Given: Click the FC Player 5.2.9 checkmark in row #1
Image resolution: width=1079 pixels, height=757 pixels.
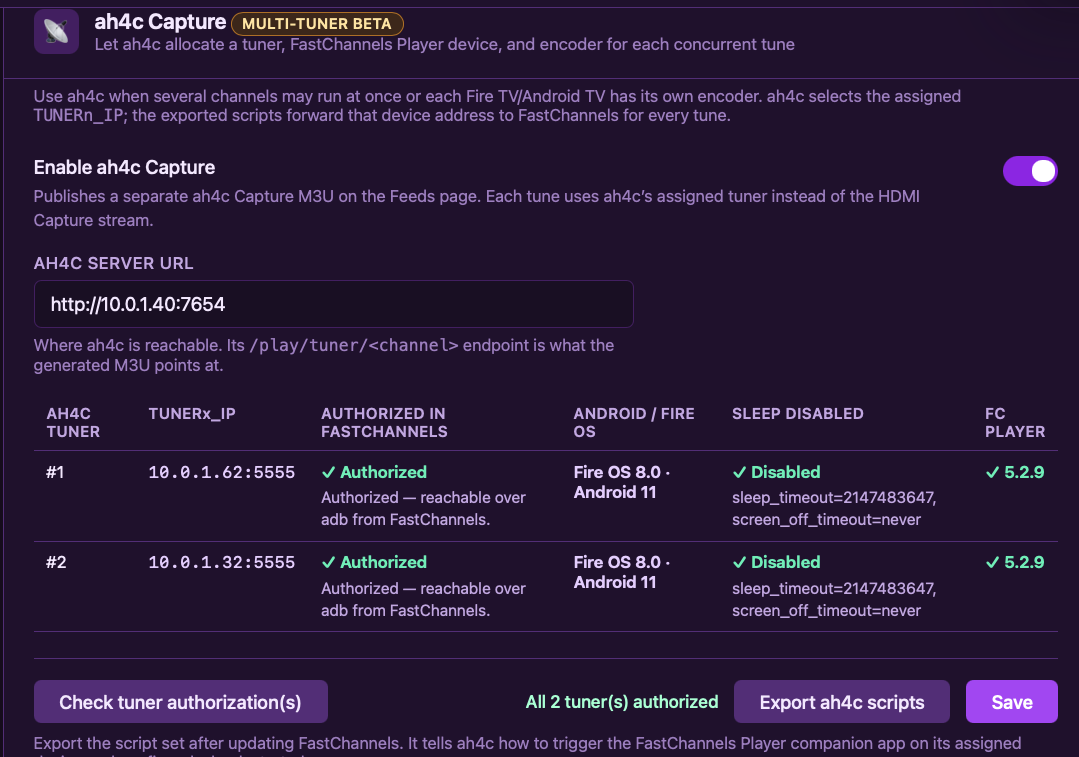Looking at the screenshot, I should [x=992, y=472].
